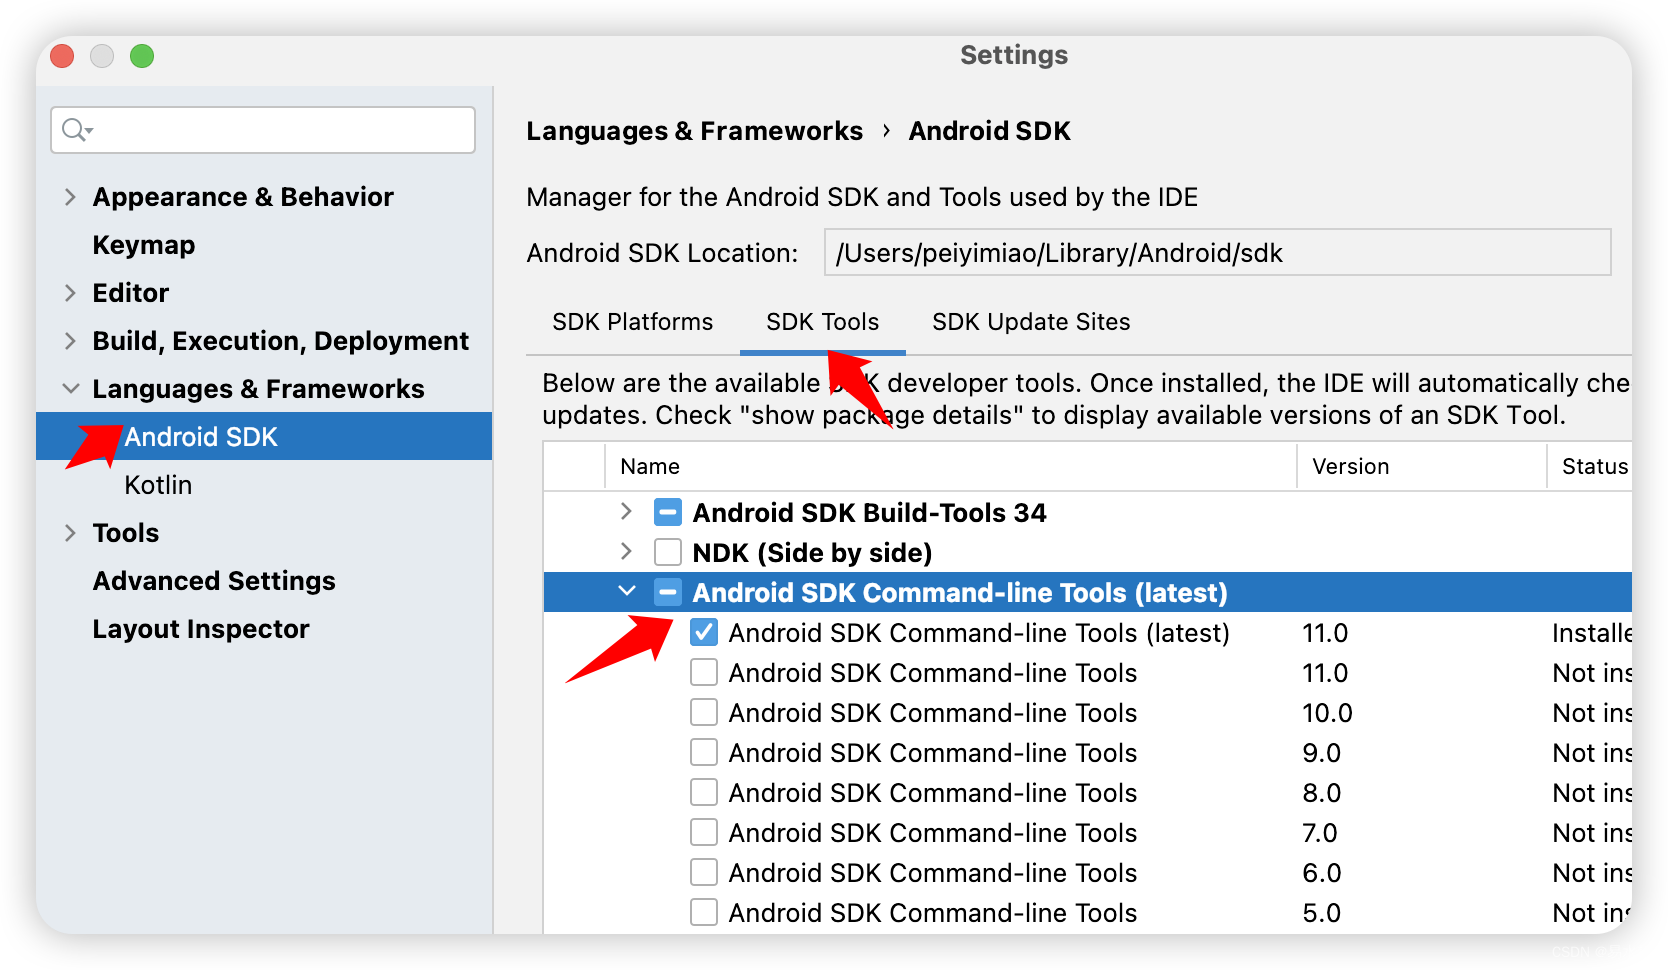Viewport: 1668px width, 970px height.
Task: Check Command-line Tools version 7.0 checkbox
Action: click(x=704, y=833)
